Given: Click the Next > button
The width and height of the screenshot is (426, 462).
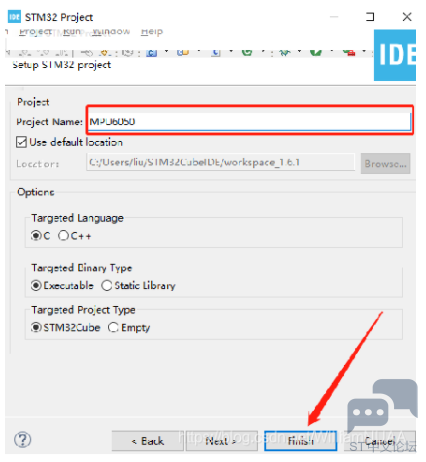Looking at the screenshot, I should [x=221, y=441].
